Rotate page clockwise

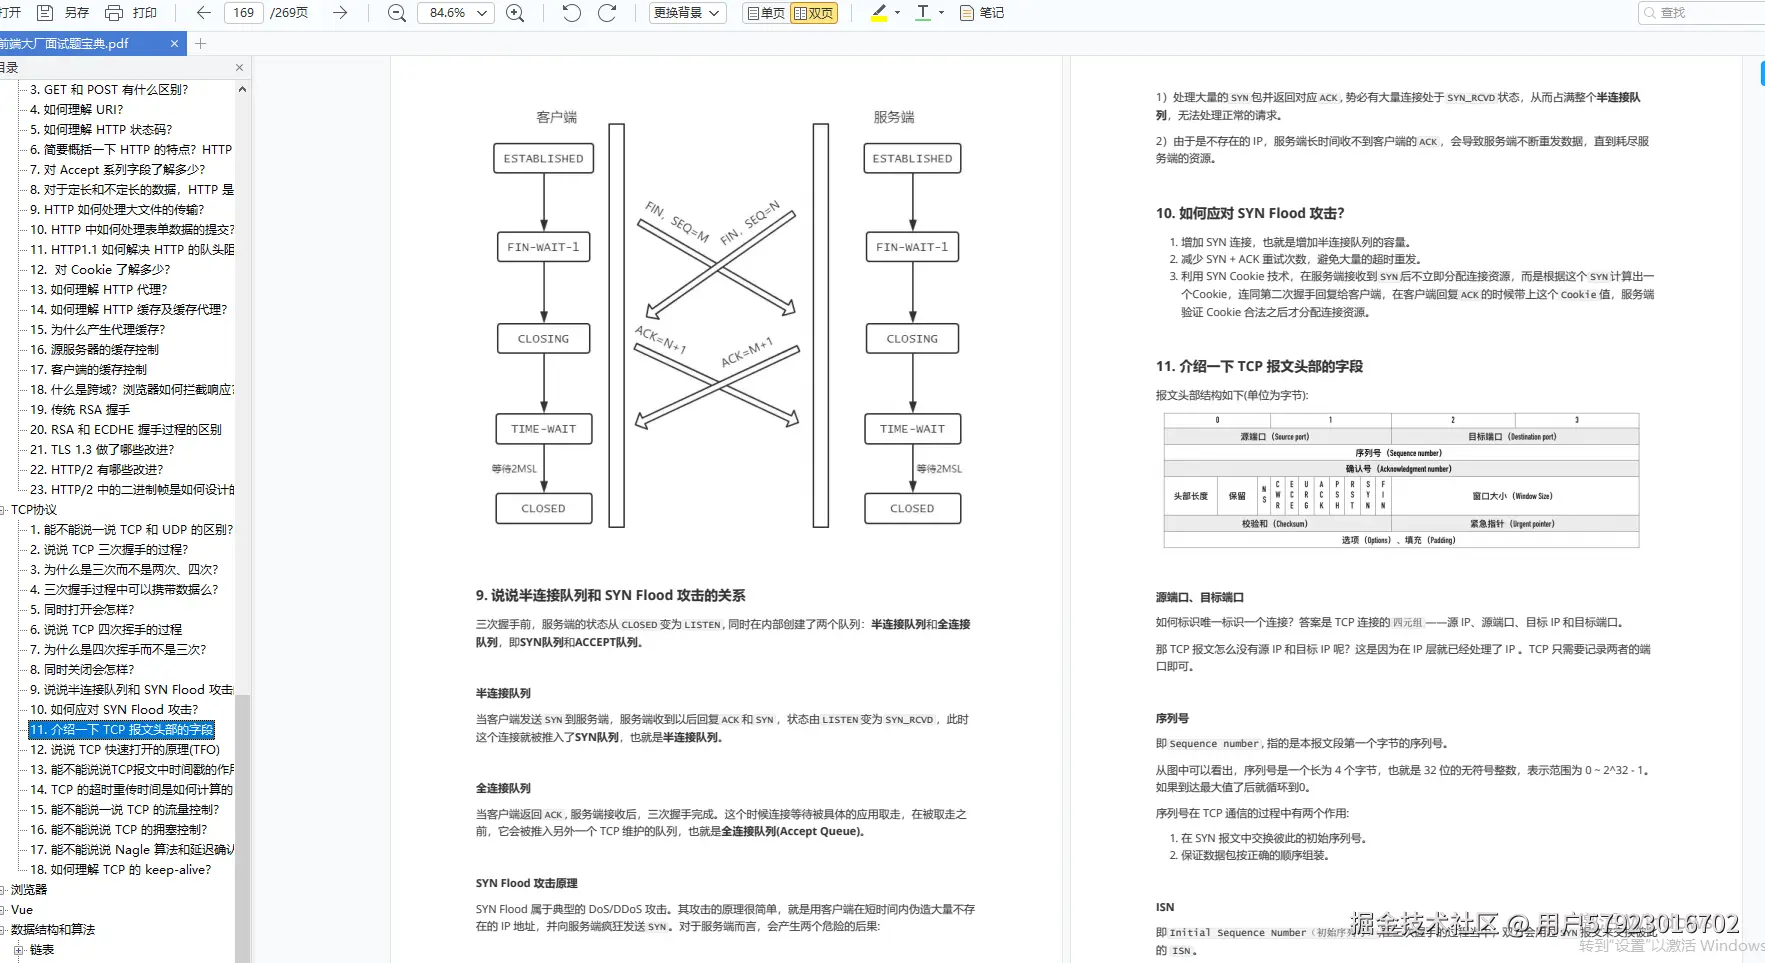(607, 13)
